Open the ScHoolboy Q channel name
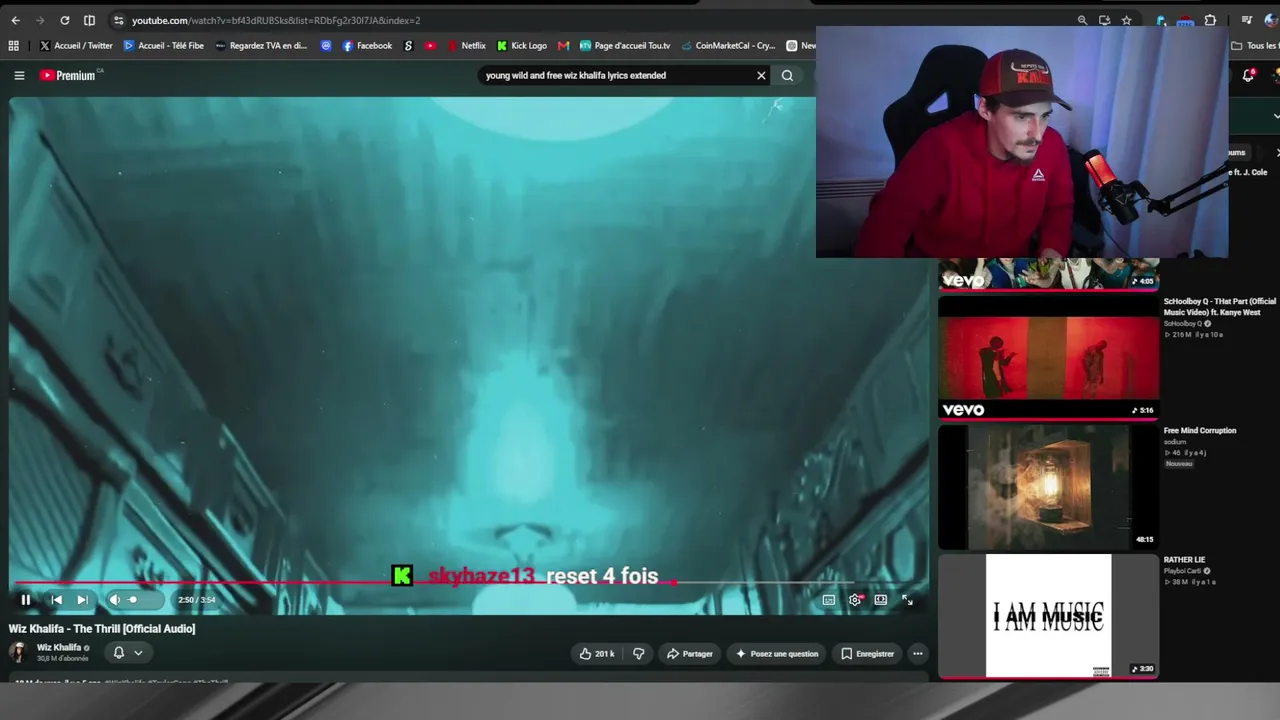Viewport: 1280px width, 720px height. (1183, 324)
